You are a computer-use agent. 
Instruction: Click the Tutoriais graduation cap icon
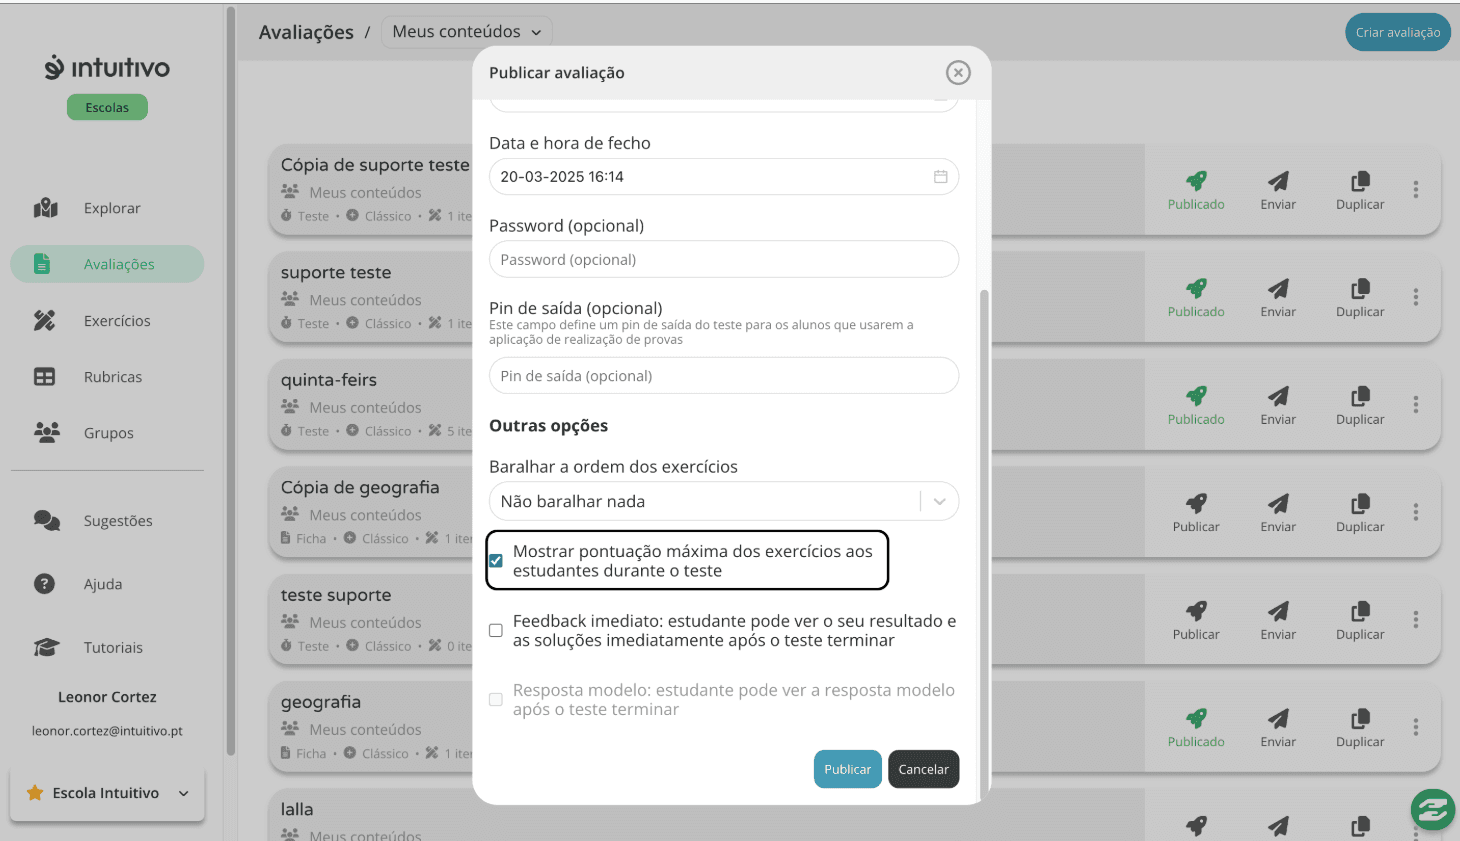pos(46,648)
